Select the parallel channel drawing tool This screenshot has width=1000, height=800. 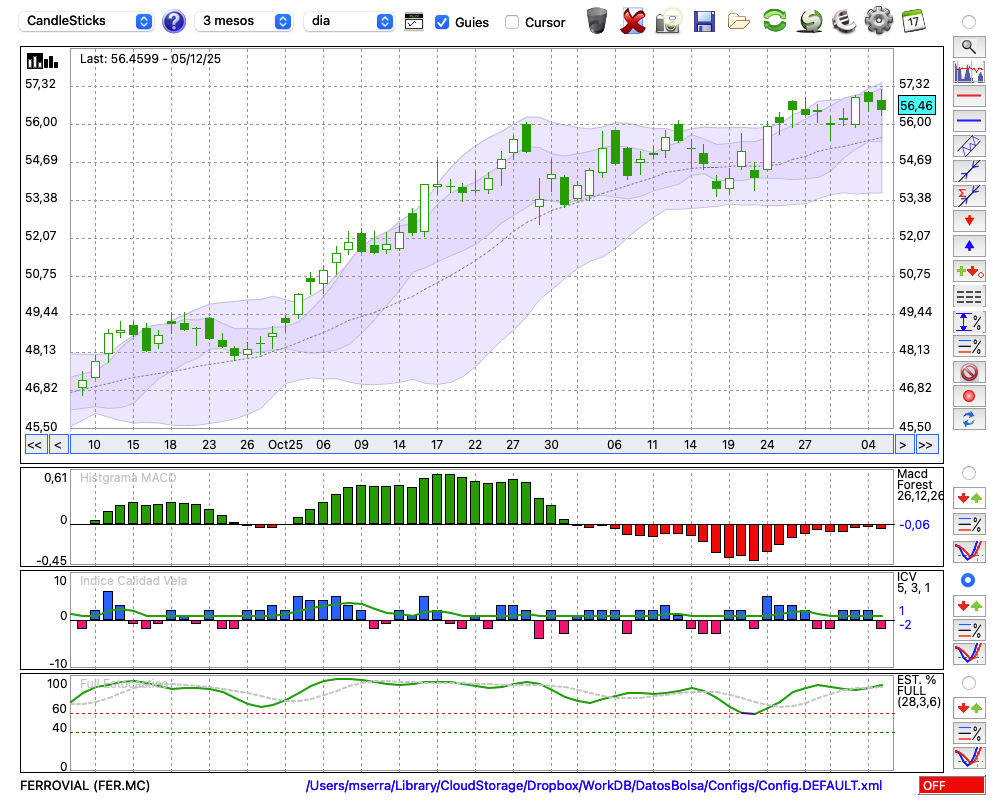tap(969, 146)
